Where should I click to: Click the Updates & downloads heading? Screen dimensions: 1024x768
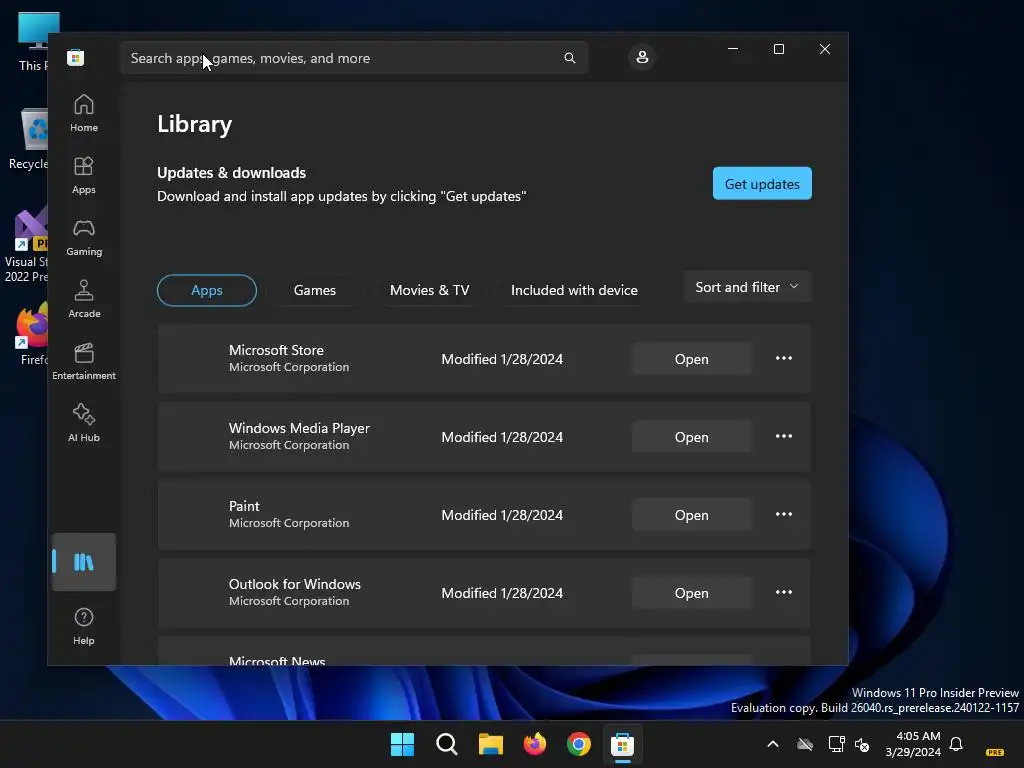[231, 172]
